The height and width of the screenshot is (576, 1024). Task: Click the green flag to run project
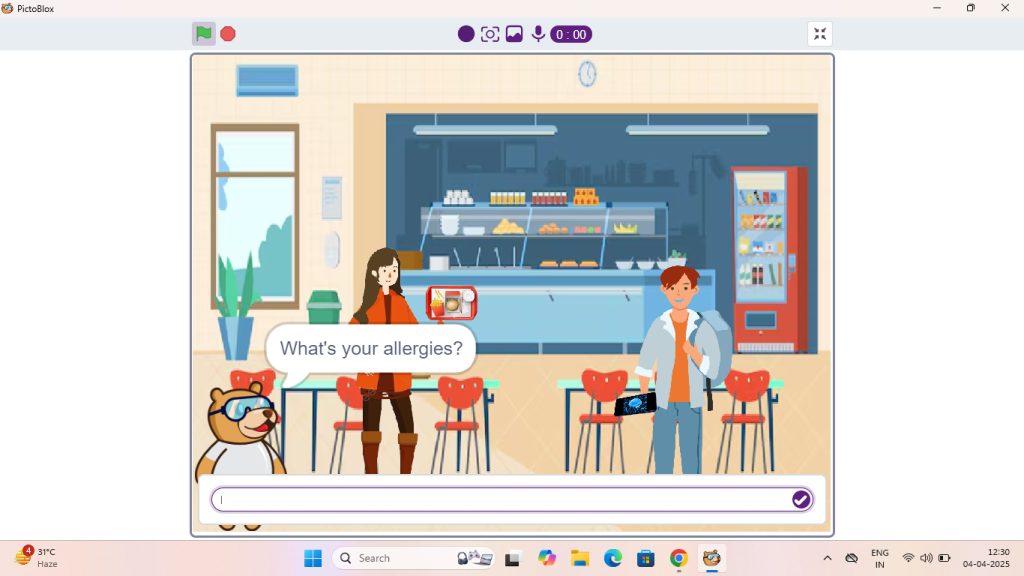(204, 34)
